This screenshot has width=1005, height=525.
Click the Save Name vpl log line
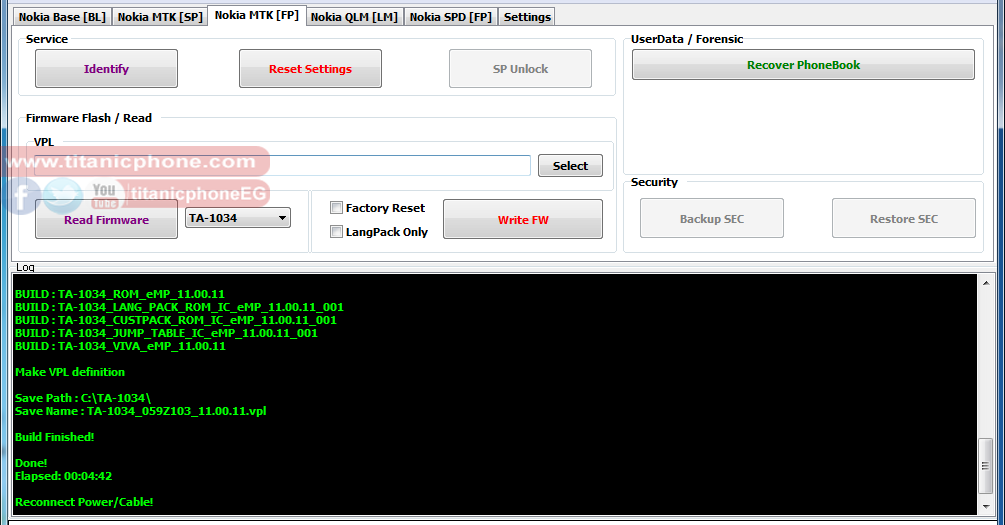(x=141, y=411)
